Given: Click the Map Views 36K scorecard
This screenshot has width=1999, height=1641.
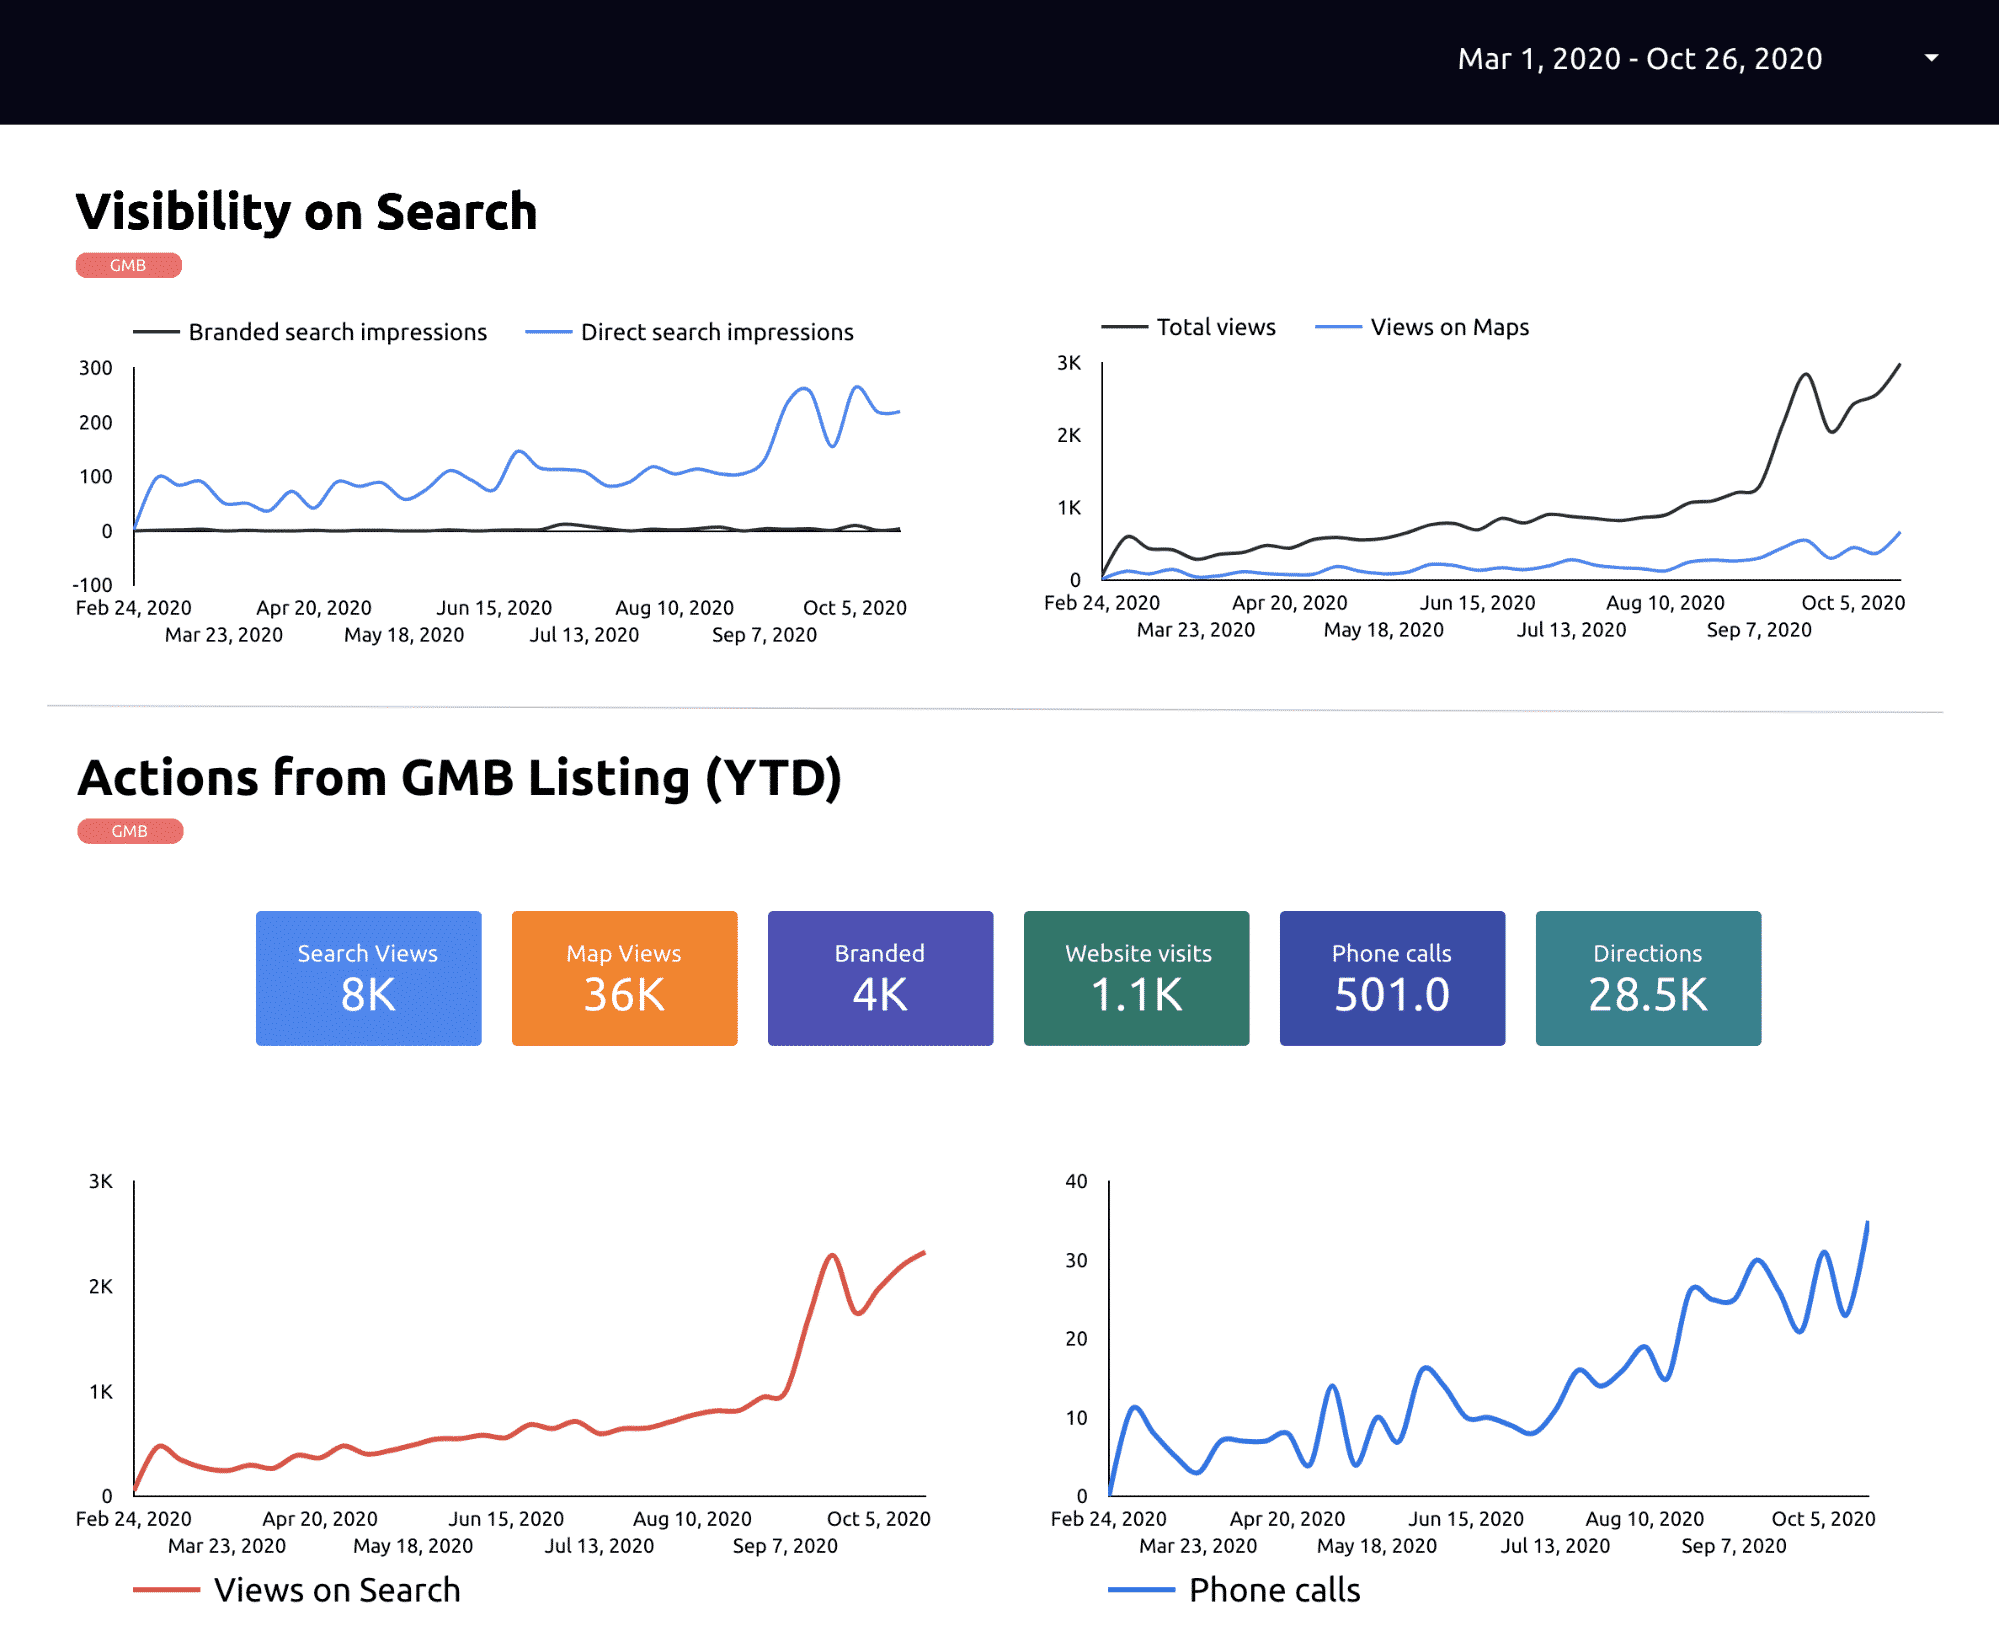Looking at the screenshot, I should 624,977.
